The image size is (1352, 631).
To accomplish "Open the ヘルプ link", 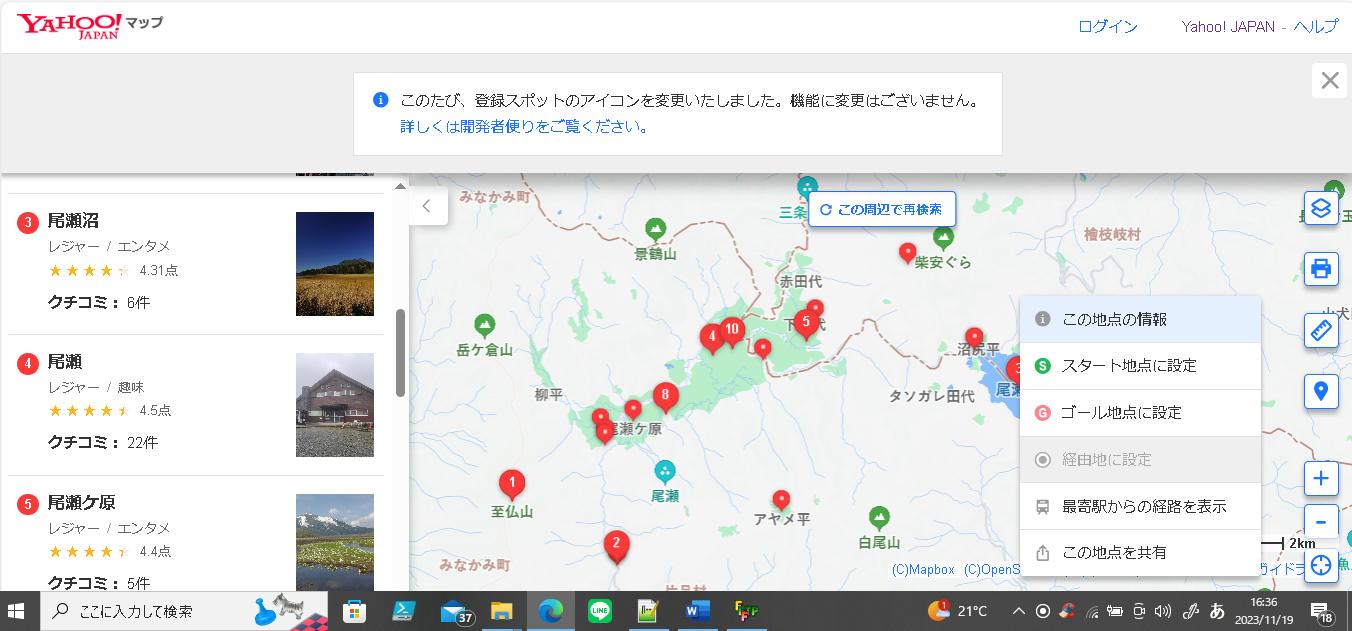I will (x=1315, y=26).
